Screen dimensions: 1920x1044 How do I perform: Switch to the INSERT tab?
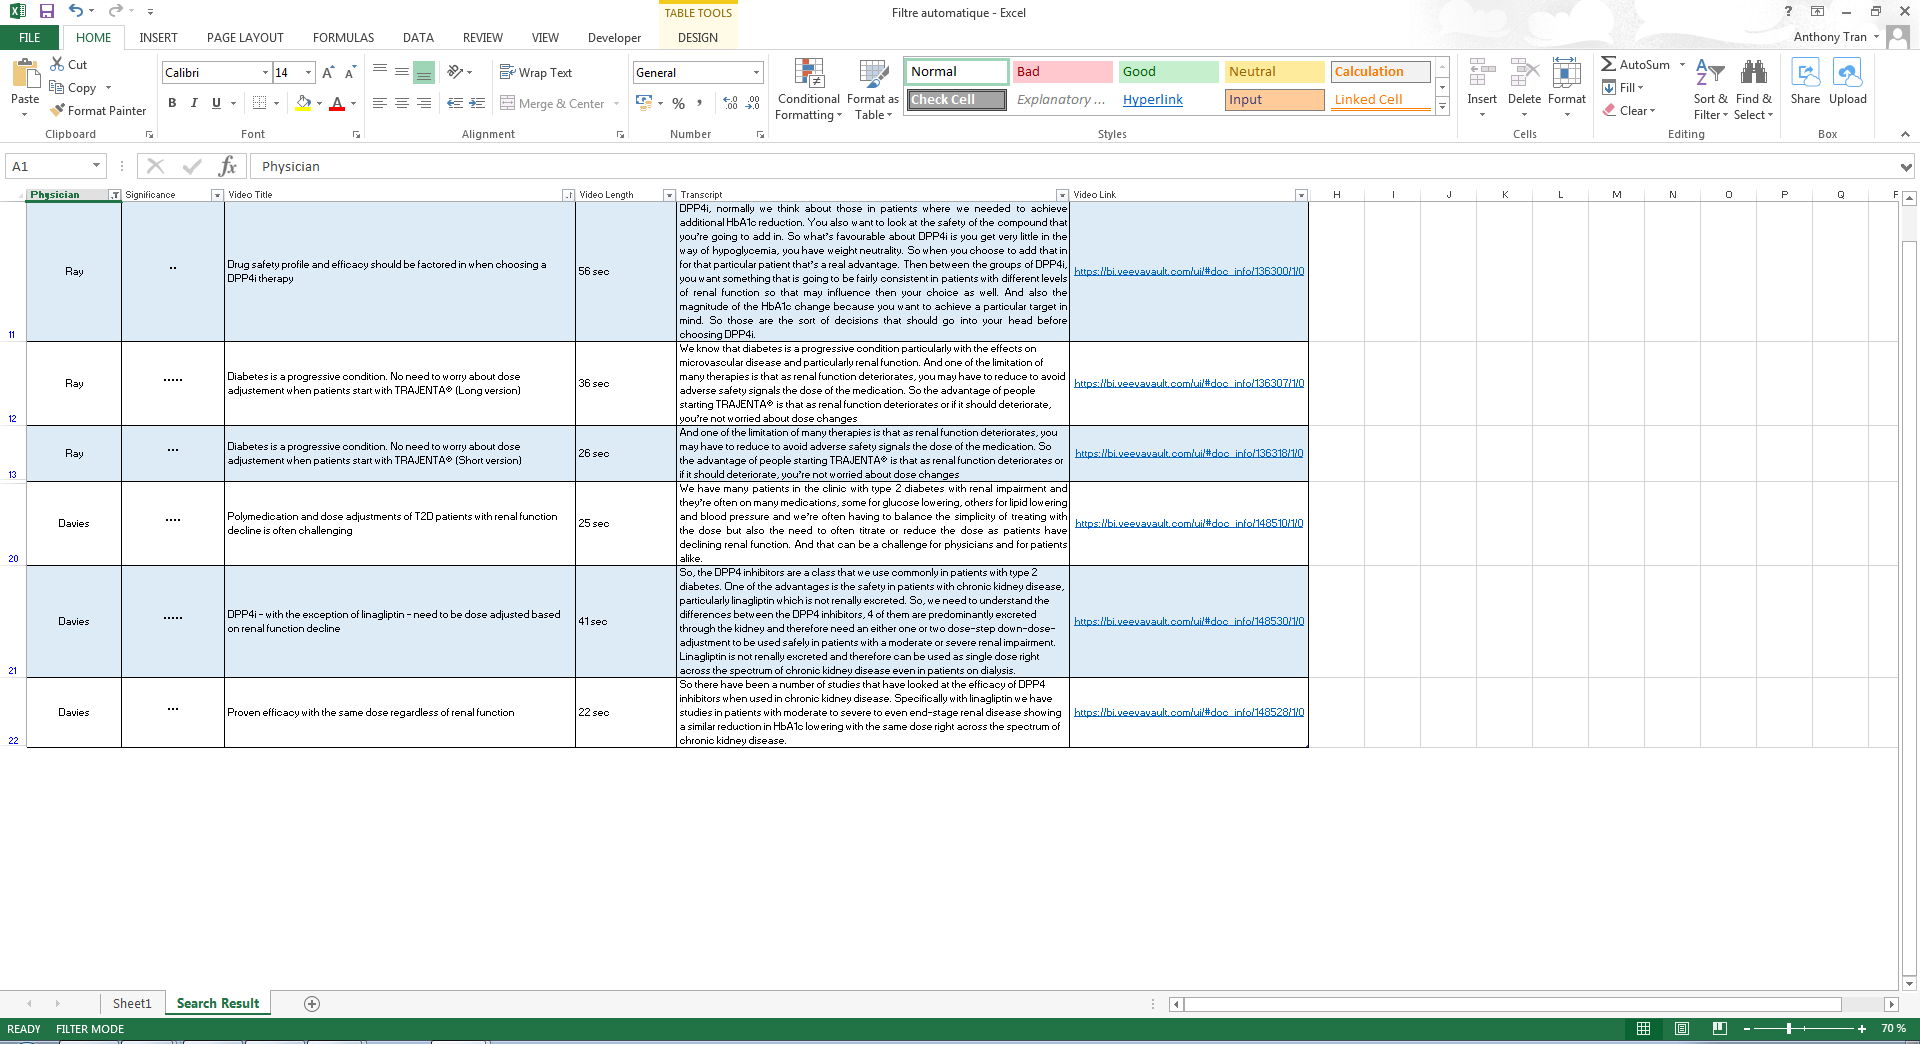pos(158,38)
